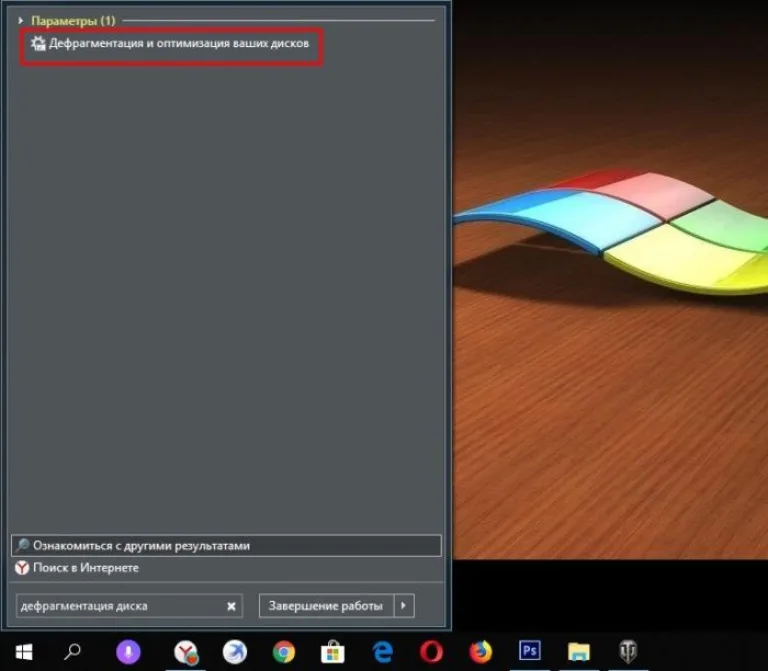This screenshot has height=671, width=768.
Task: Click Yandex icon next to Поиск в Интернете
Action: [x=22, y=568]
